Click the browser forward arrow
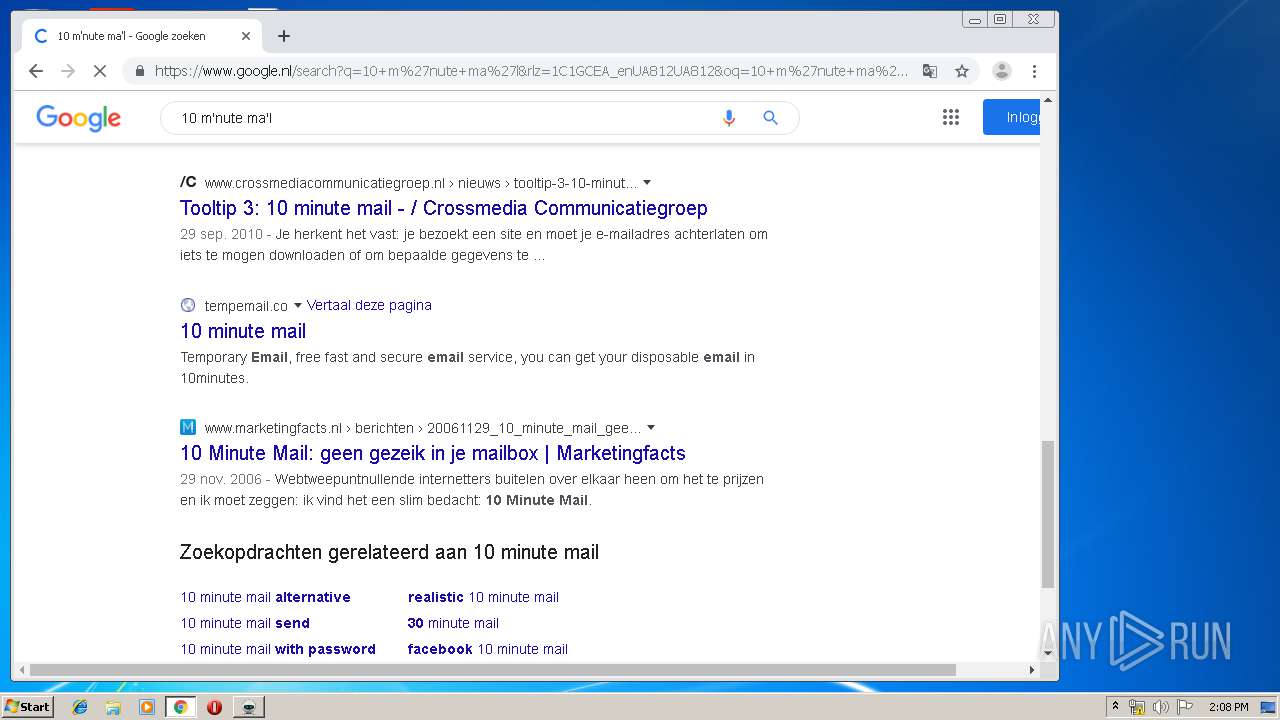Image resolution: width=1280 pixels, height=720 pixels. coord(68,71)
